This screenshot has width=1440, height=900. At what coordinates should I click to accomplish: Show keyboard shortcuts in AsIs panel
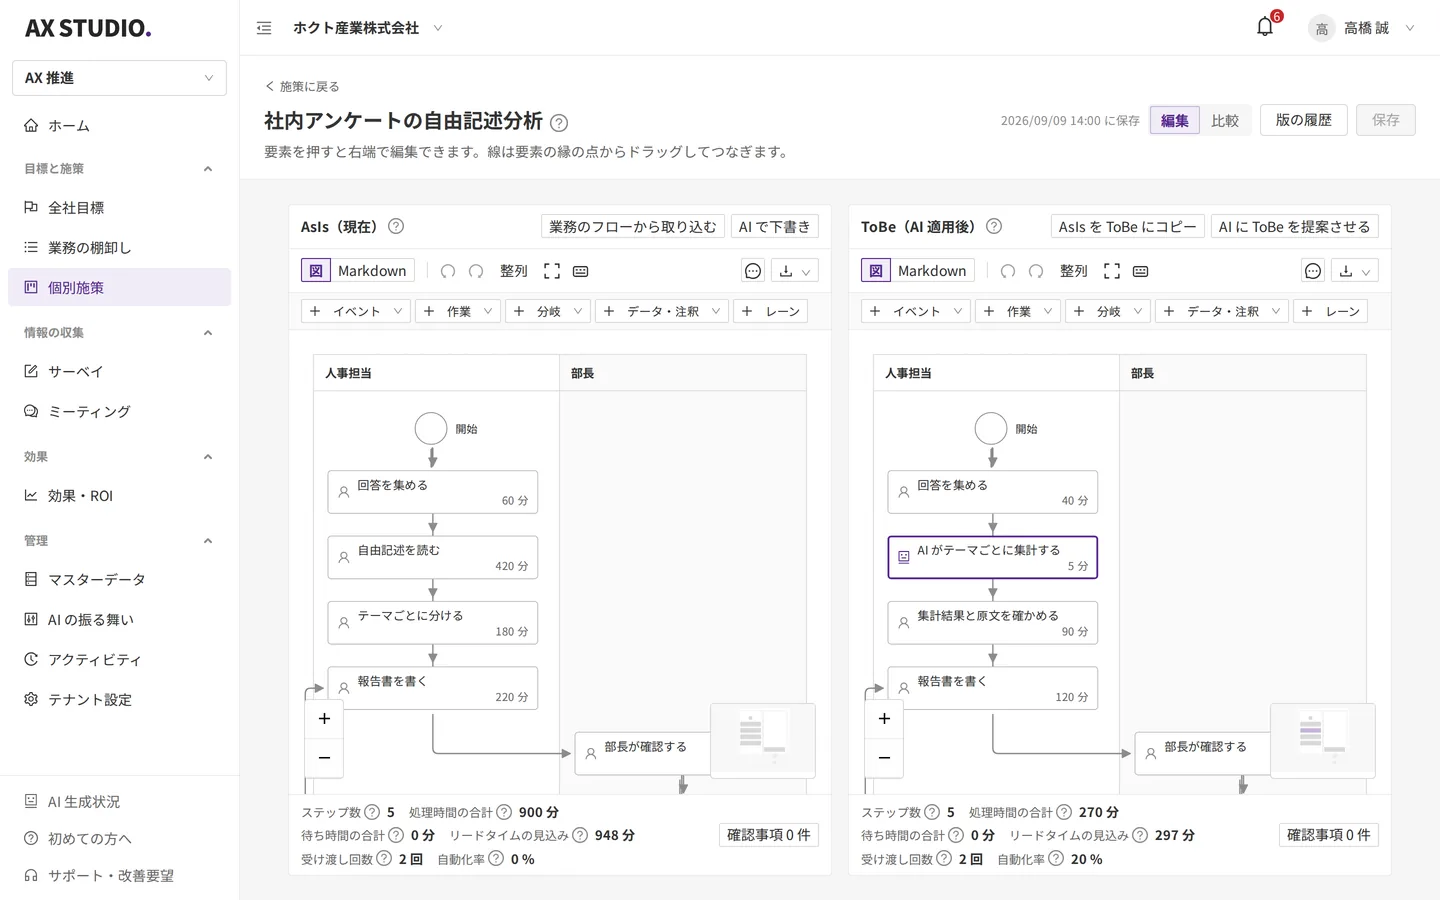pyautogui.click(x=581, y=271)
